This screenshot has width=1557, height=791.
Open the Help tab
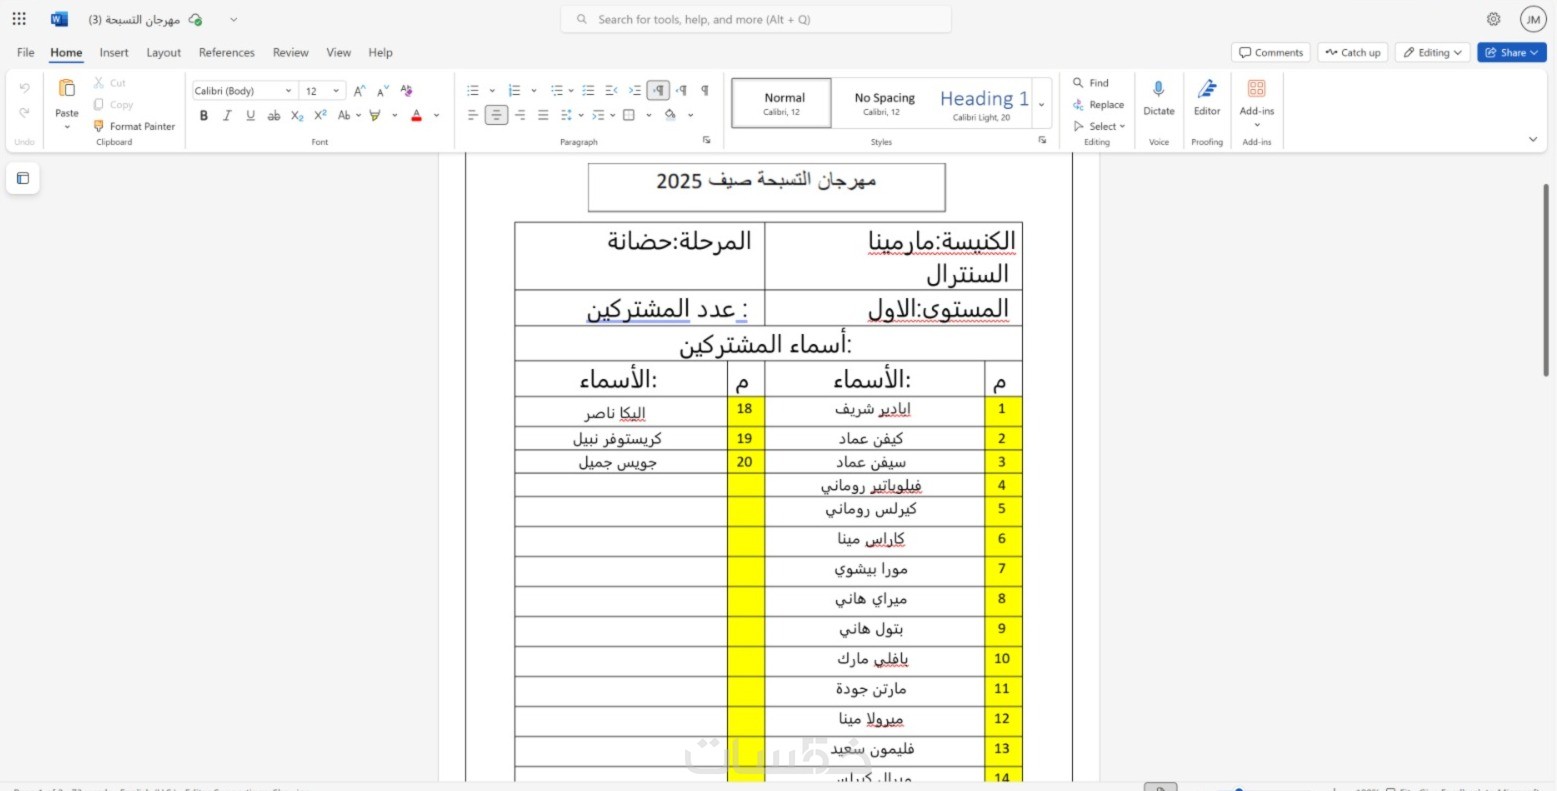(380, 52)
